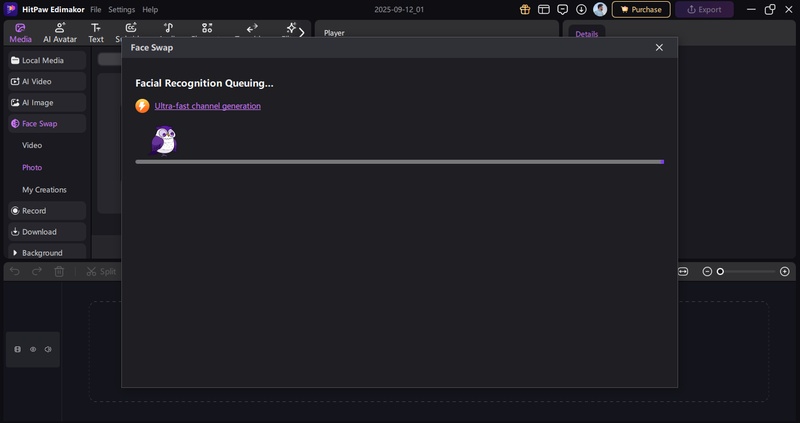
Task: Choose Video under Face Swap
Action: click(32, 145)
